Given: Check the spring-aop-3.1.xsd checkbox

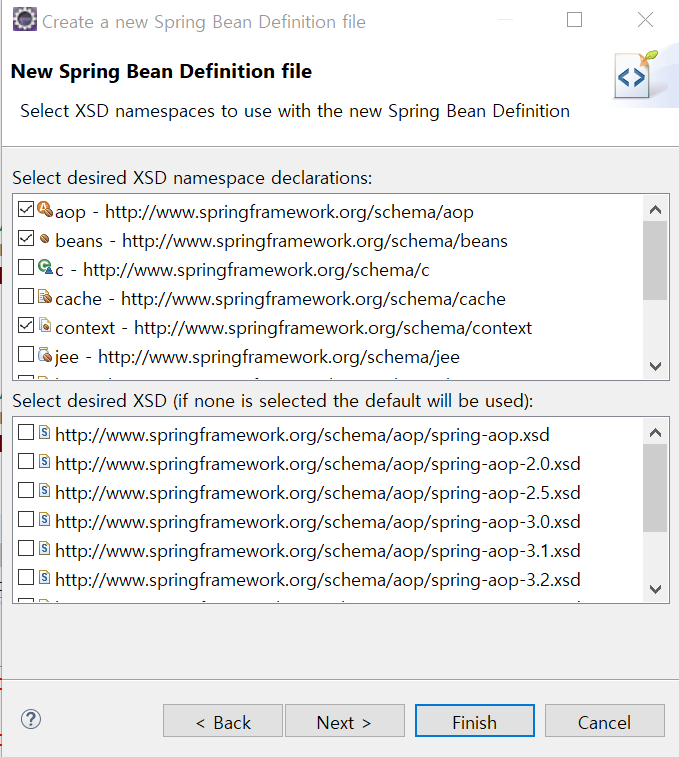Looking at the screenshot, I should pos(26,548).
